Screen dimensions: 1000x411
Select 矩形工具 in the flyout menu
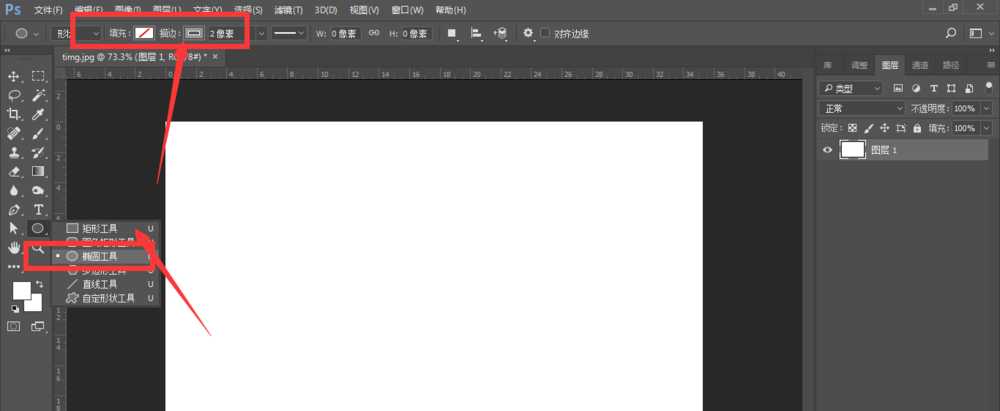[x=99, y=229]
